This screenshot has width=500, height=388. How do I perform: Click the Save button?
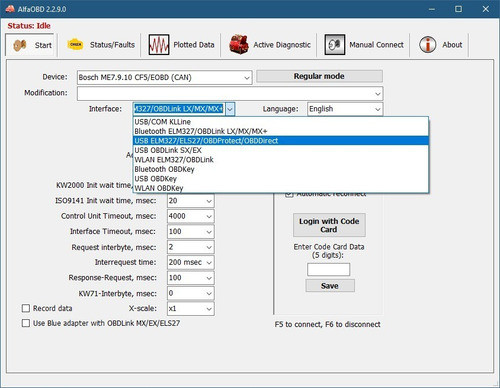pyautogui.click(x=330, y=286)
